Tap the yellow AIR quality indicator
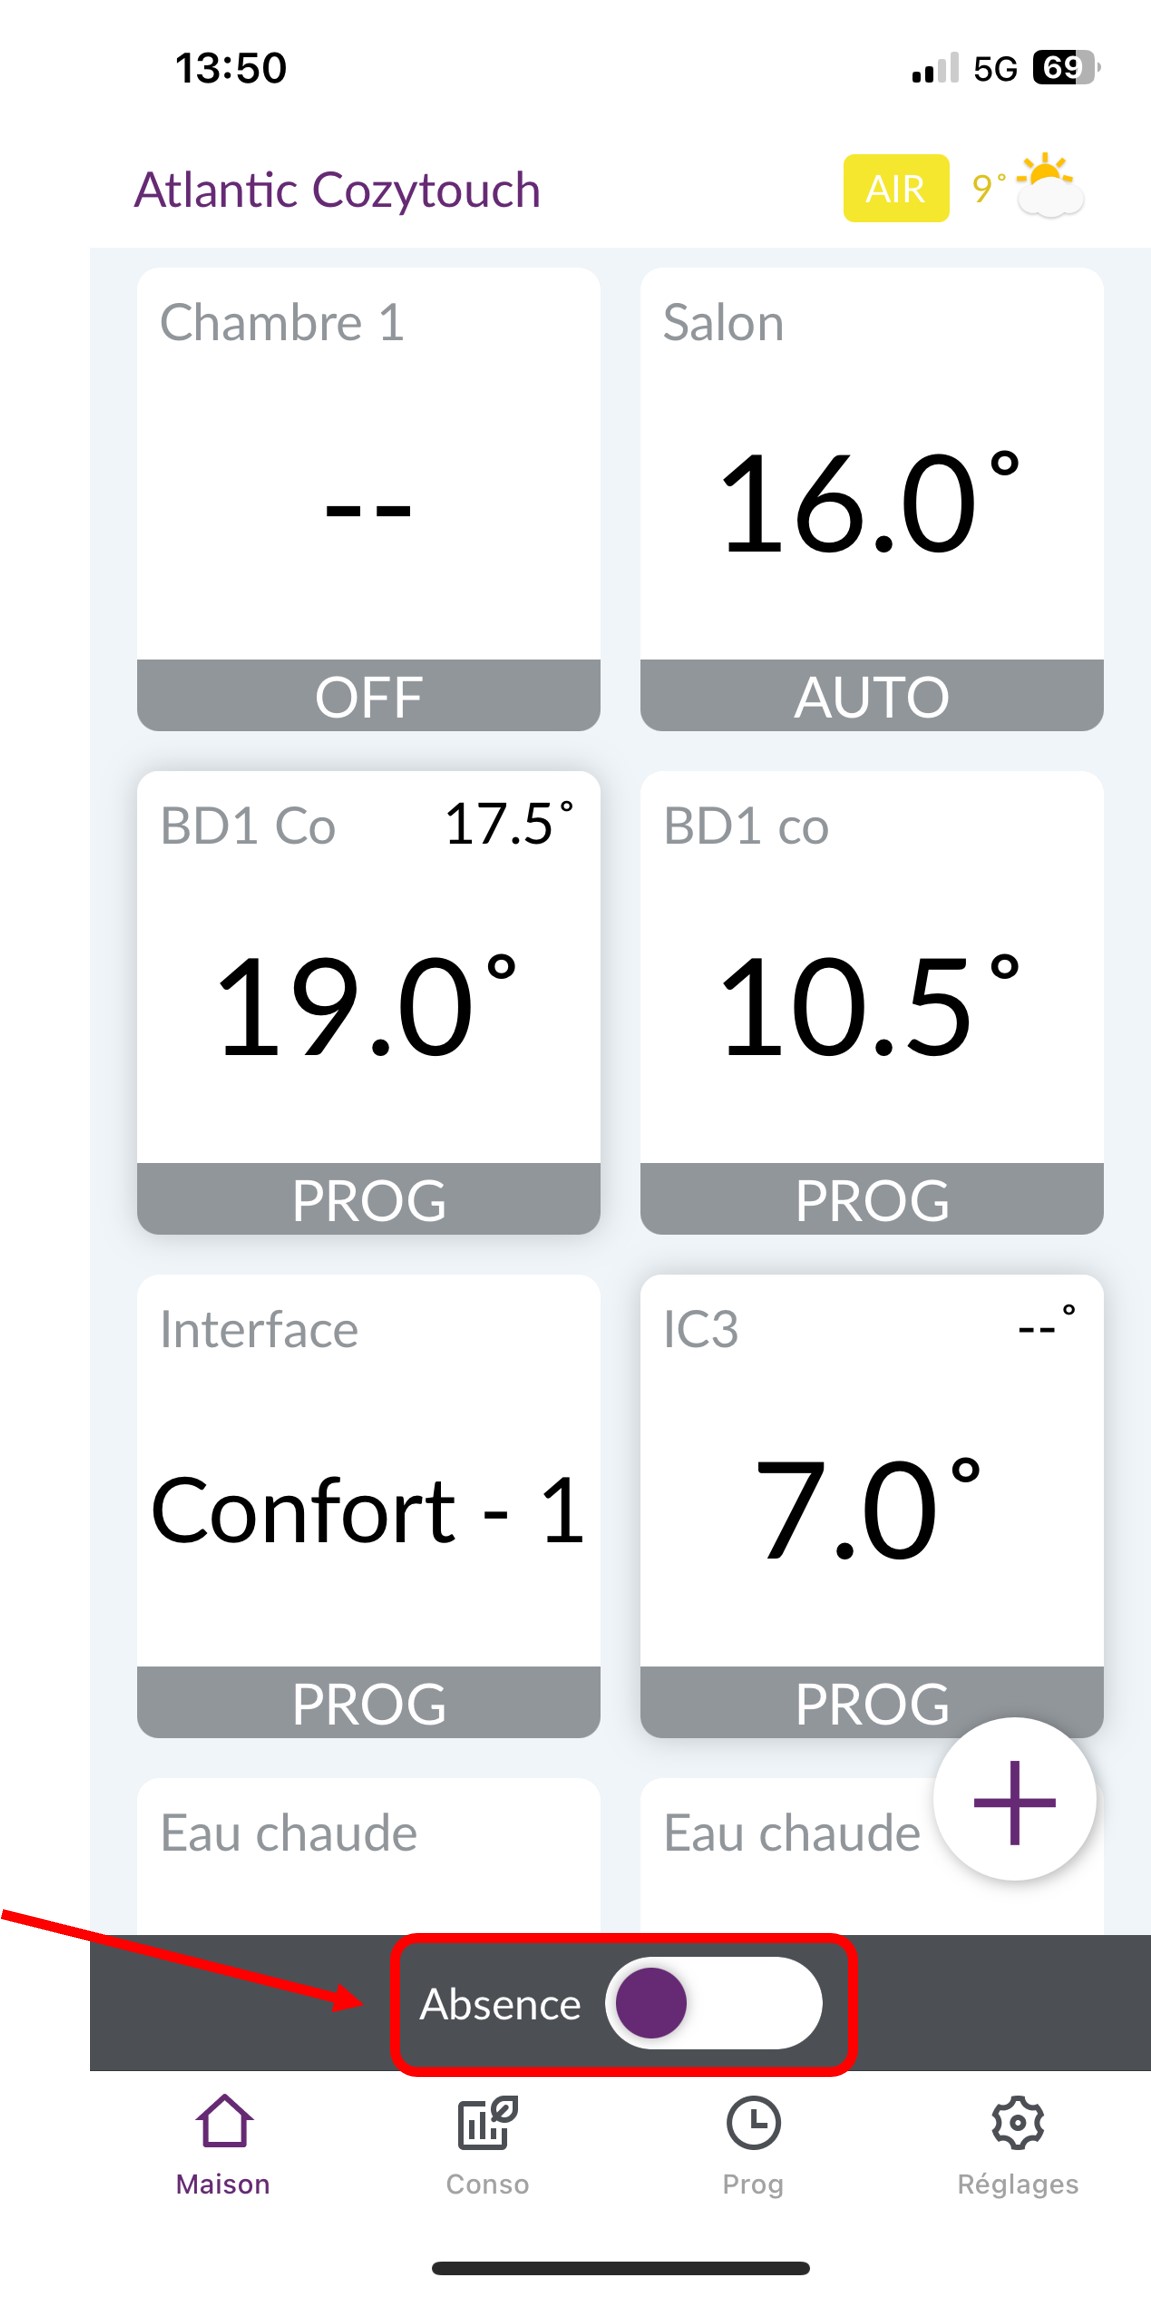Viewport: 1151px width, 2297px height. pos(895,188)
